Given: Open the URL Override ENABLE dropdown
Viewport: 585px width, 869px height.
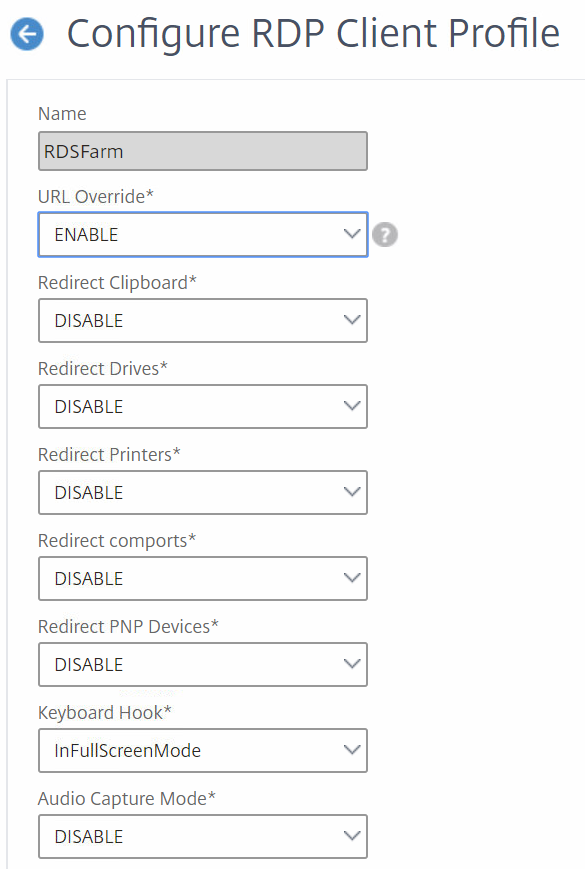Looking at the screenshot, I should pos(203,234).
